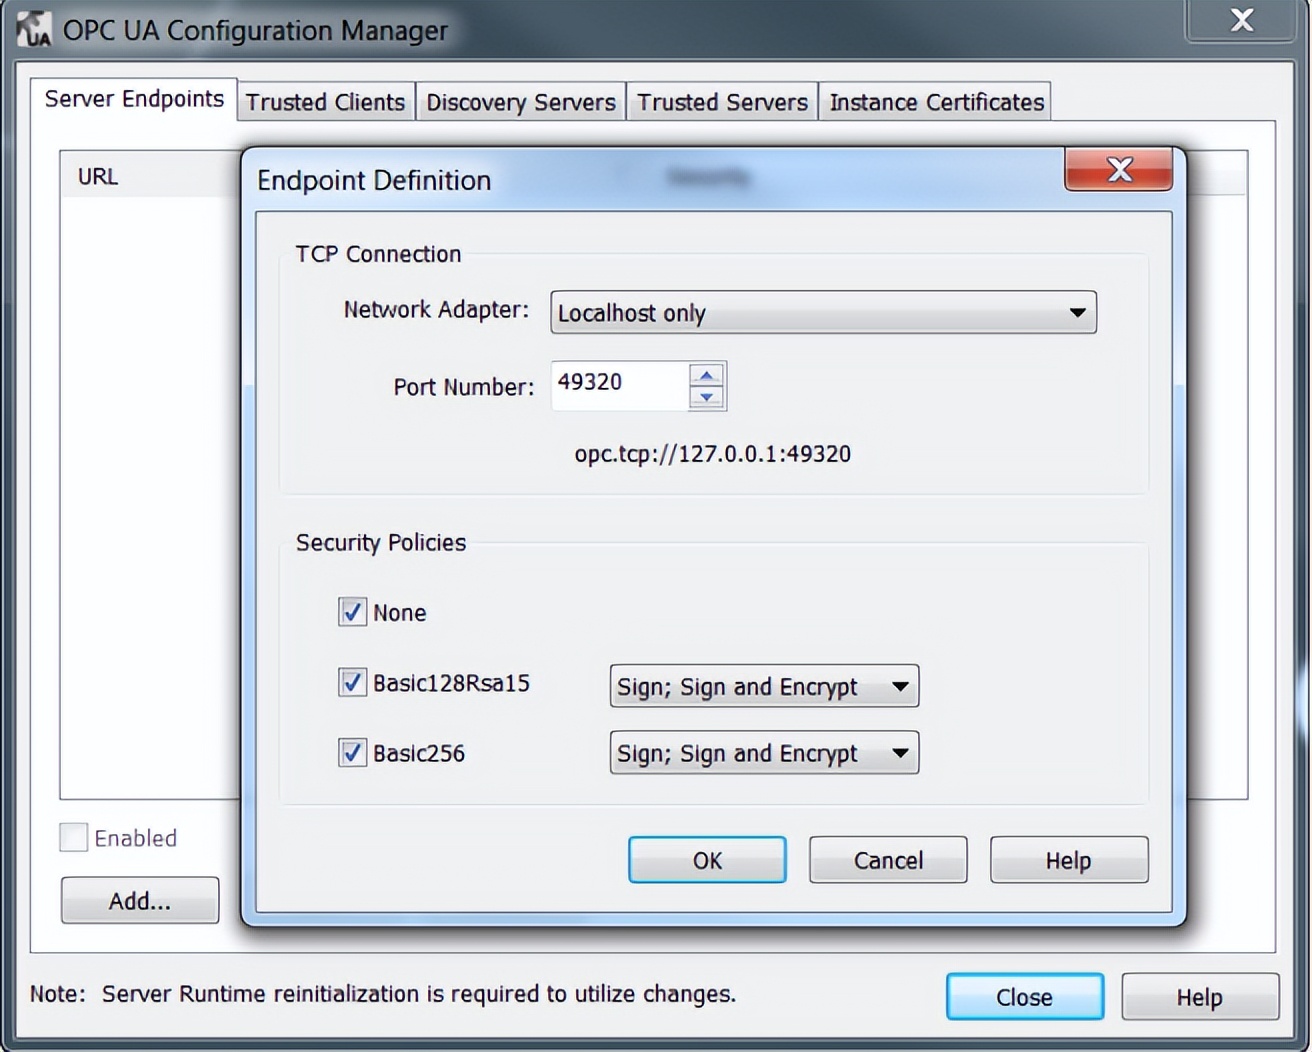Select the Trusted Servers tab
Viewport: 1312px width, 1052px height.
click(722, 101)
